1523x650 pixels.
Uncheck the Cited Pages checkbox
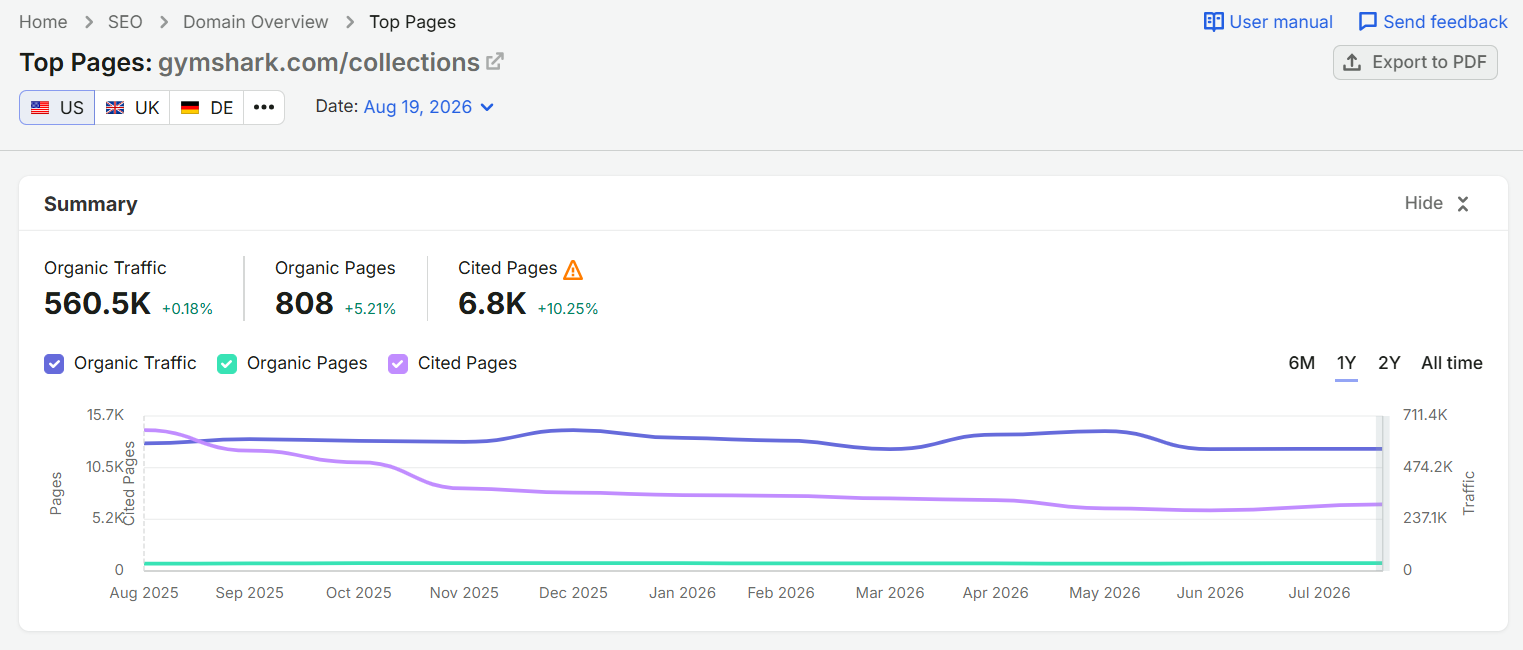[x=398, y=364]
